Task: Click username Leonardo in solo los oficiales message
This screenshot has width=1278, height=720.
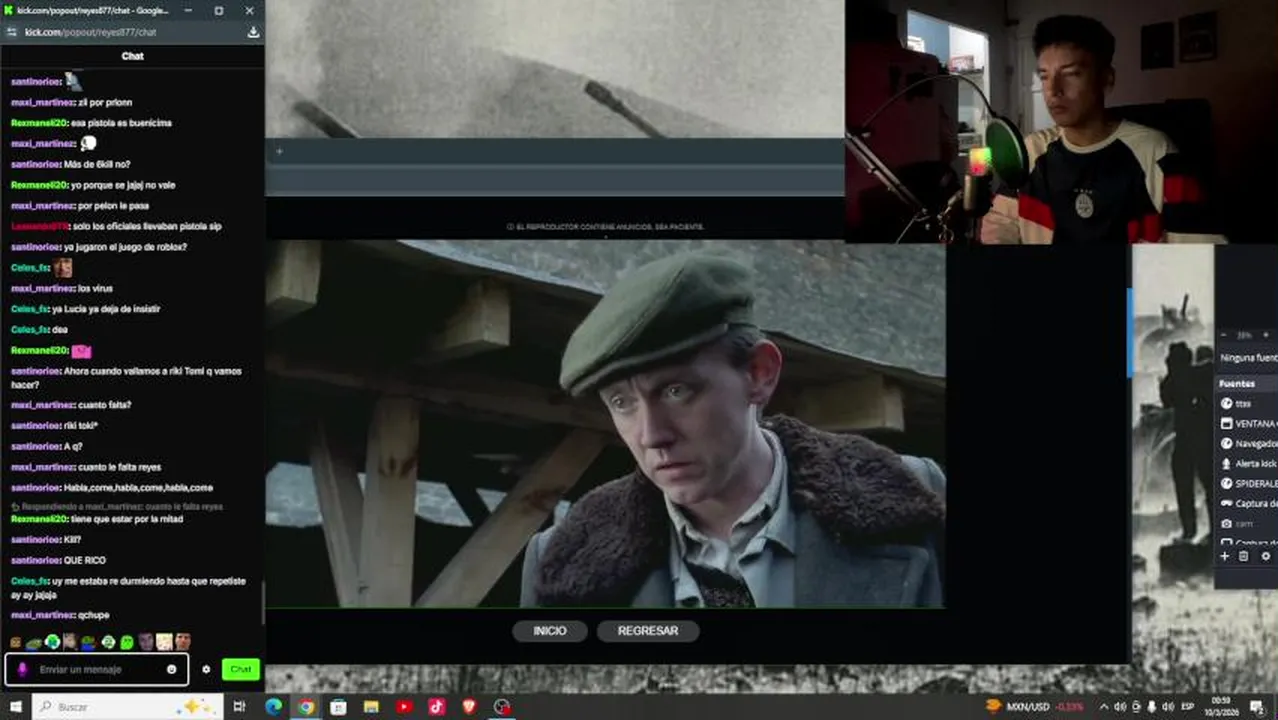Action: point(41,226)
